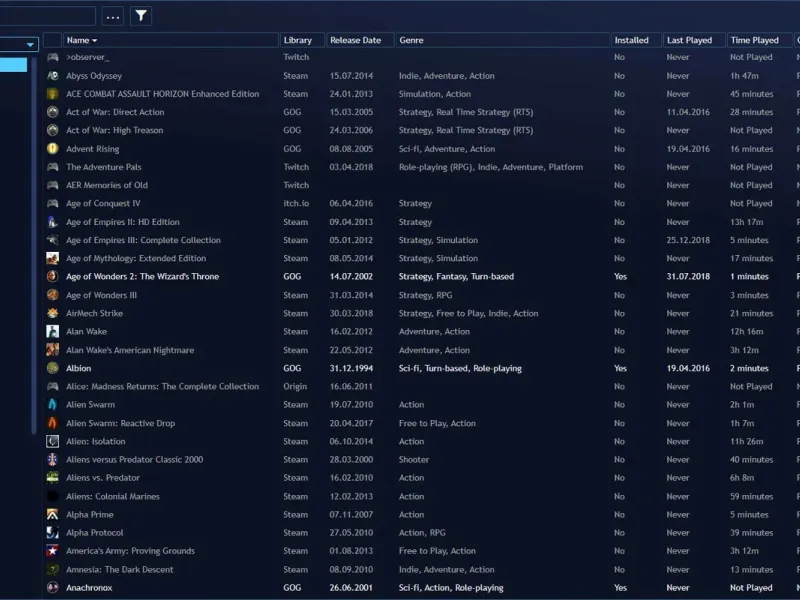Sort by Library column header
800x600 pixels.
pos(303,40)
